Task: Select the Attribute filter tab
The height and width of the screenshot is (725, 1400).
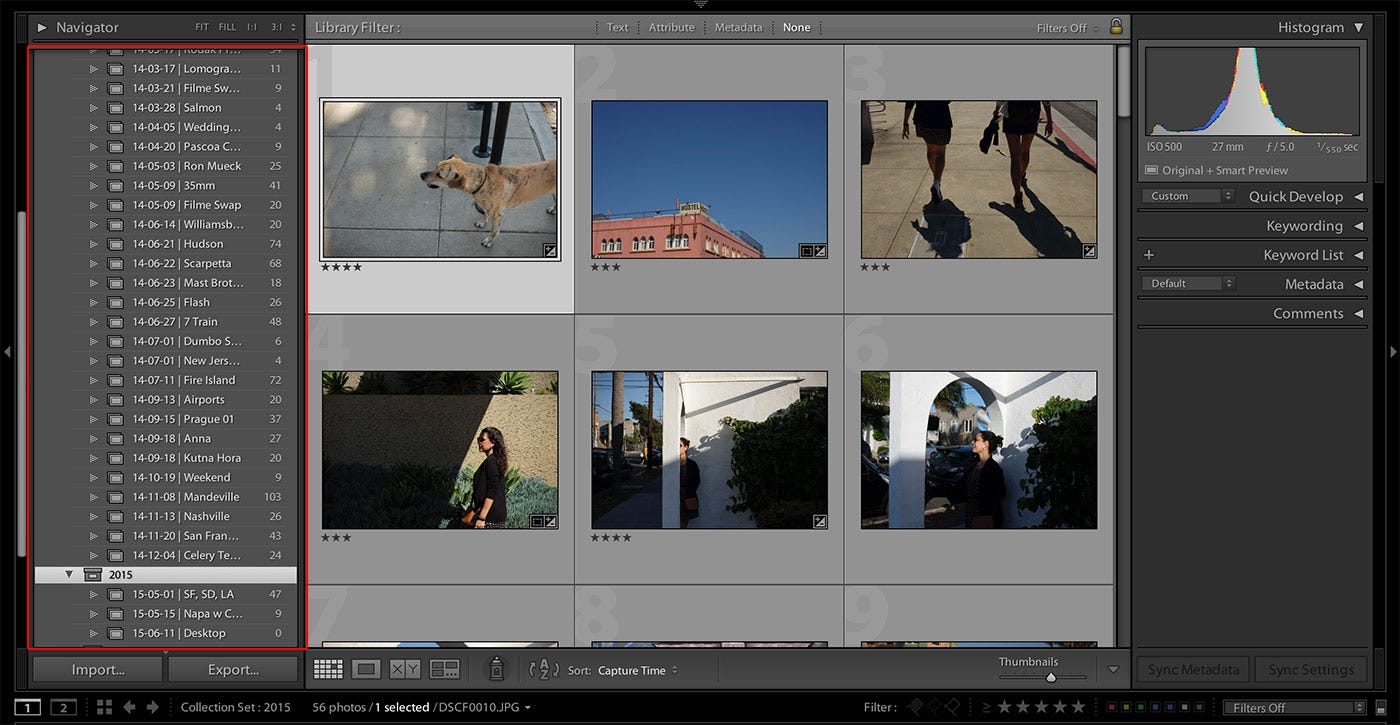Action: pos(672,27)
